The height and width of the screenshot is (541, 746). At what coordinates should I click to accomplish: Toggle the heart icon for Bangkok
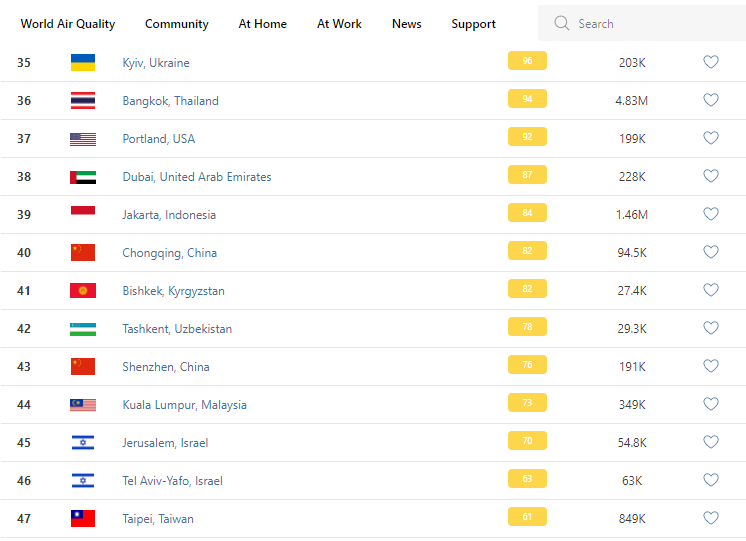711,100
